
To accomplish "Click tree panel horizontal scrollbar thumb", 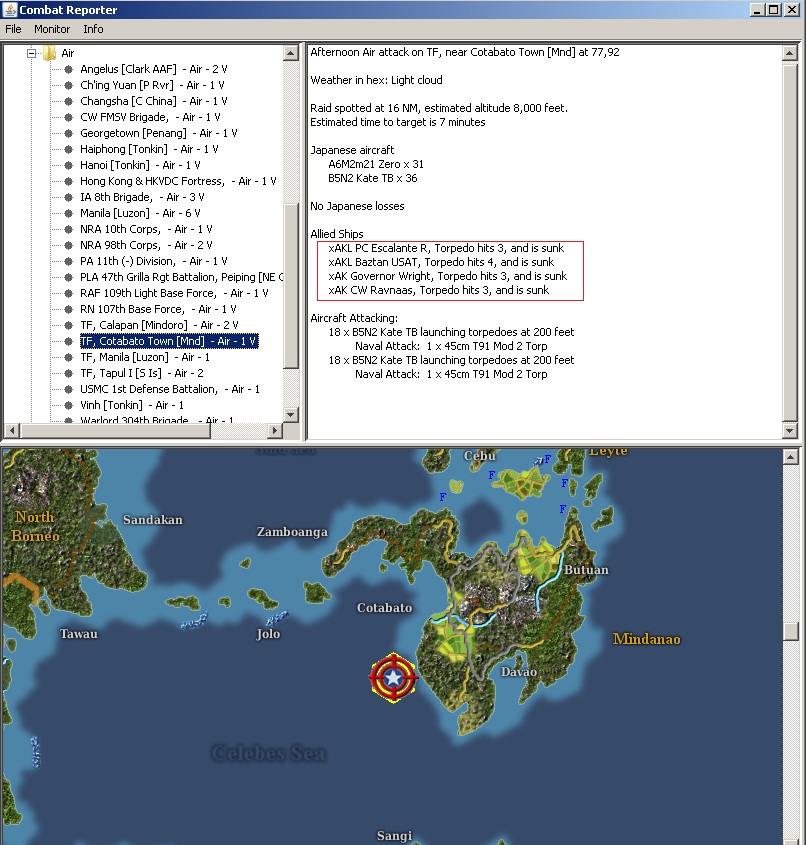I will 115,431.
